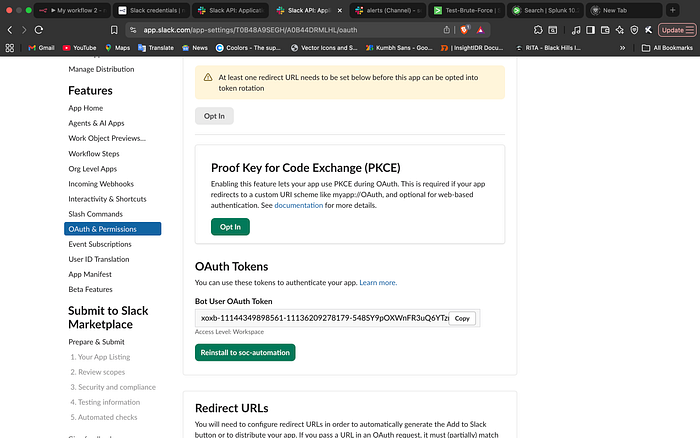Viewport: 700px width, 438px height.
Task: Click the gray token rotation Opt In button
Action: (x=214, y=116)
